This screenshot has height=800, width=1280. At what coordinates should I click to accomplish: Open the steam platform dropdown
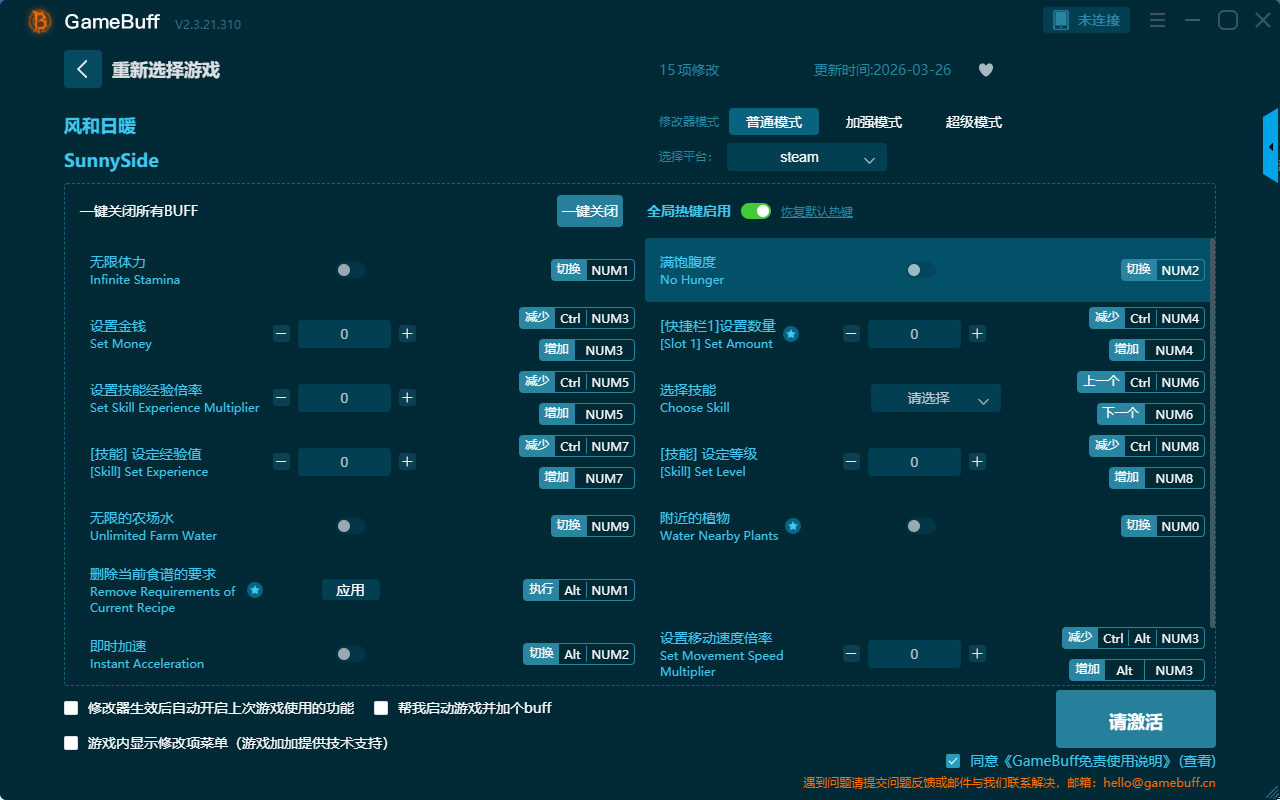click(x=806, y=157)
